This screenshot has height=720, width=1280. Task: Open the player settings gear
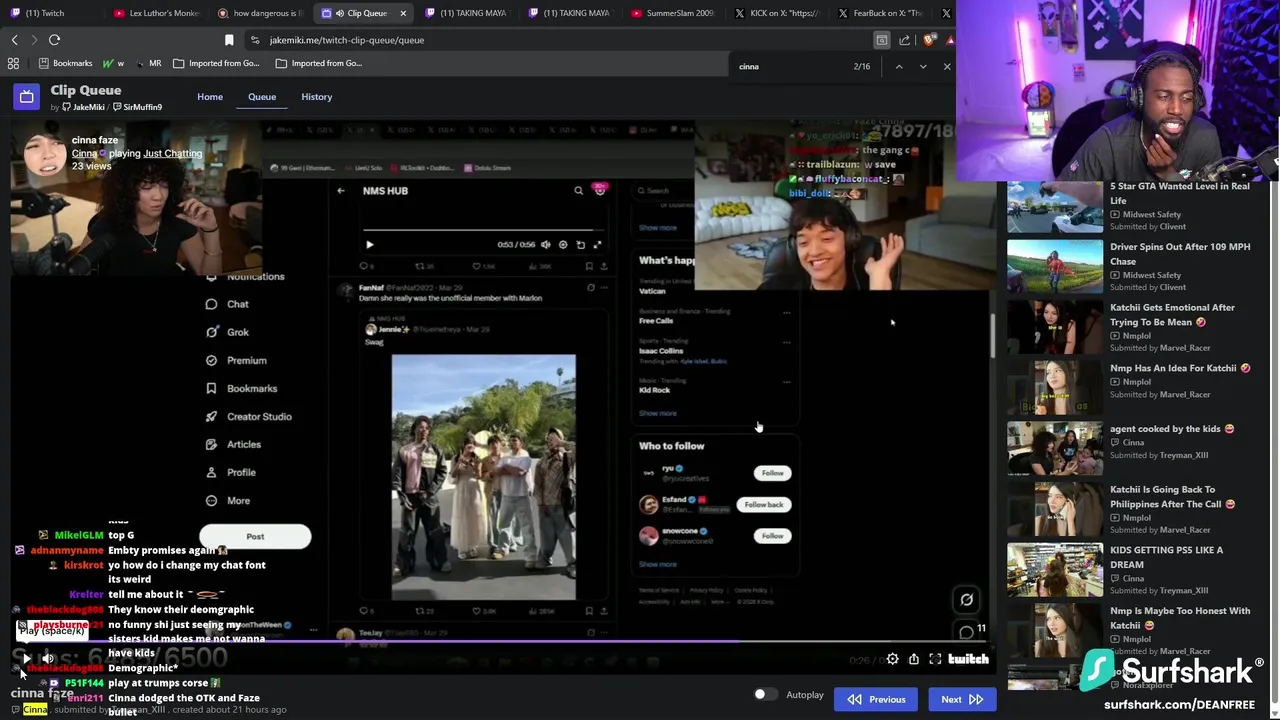pyautogui.click(x=892, y=659)
